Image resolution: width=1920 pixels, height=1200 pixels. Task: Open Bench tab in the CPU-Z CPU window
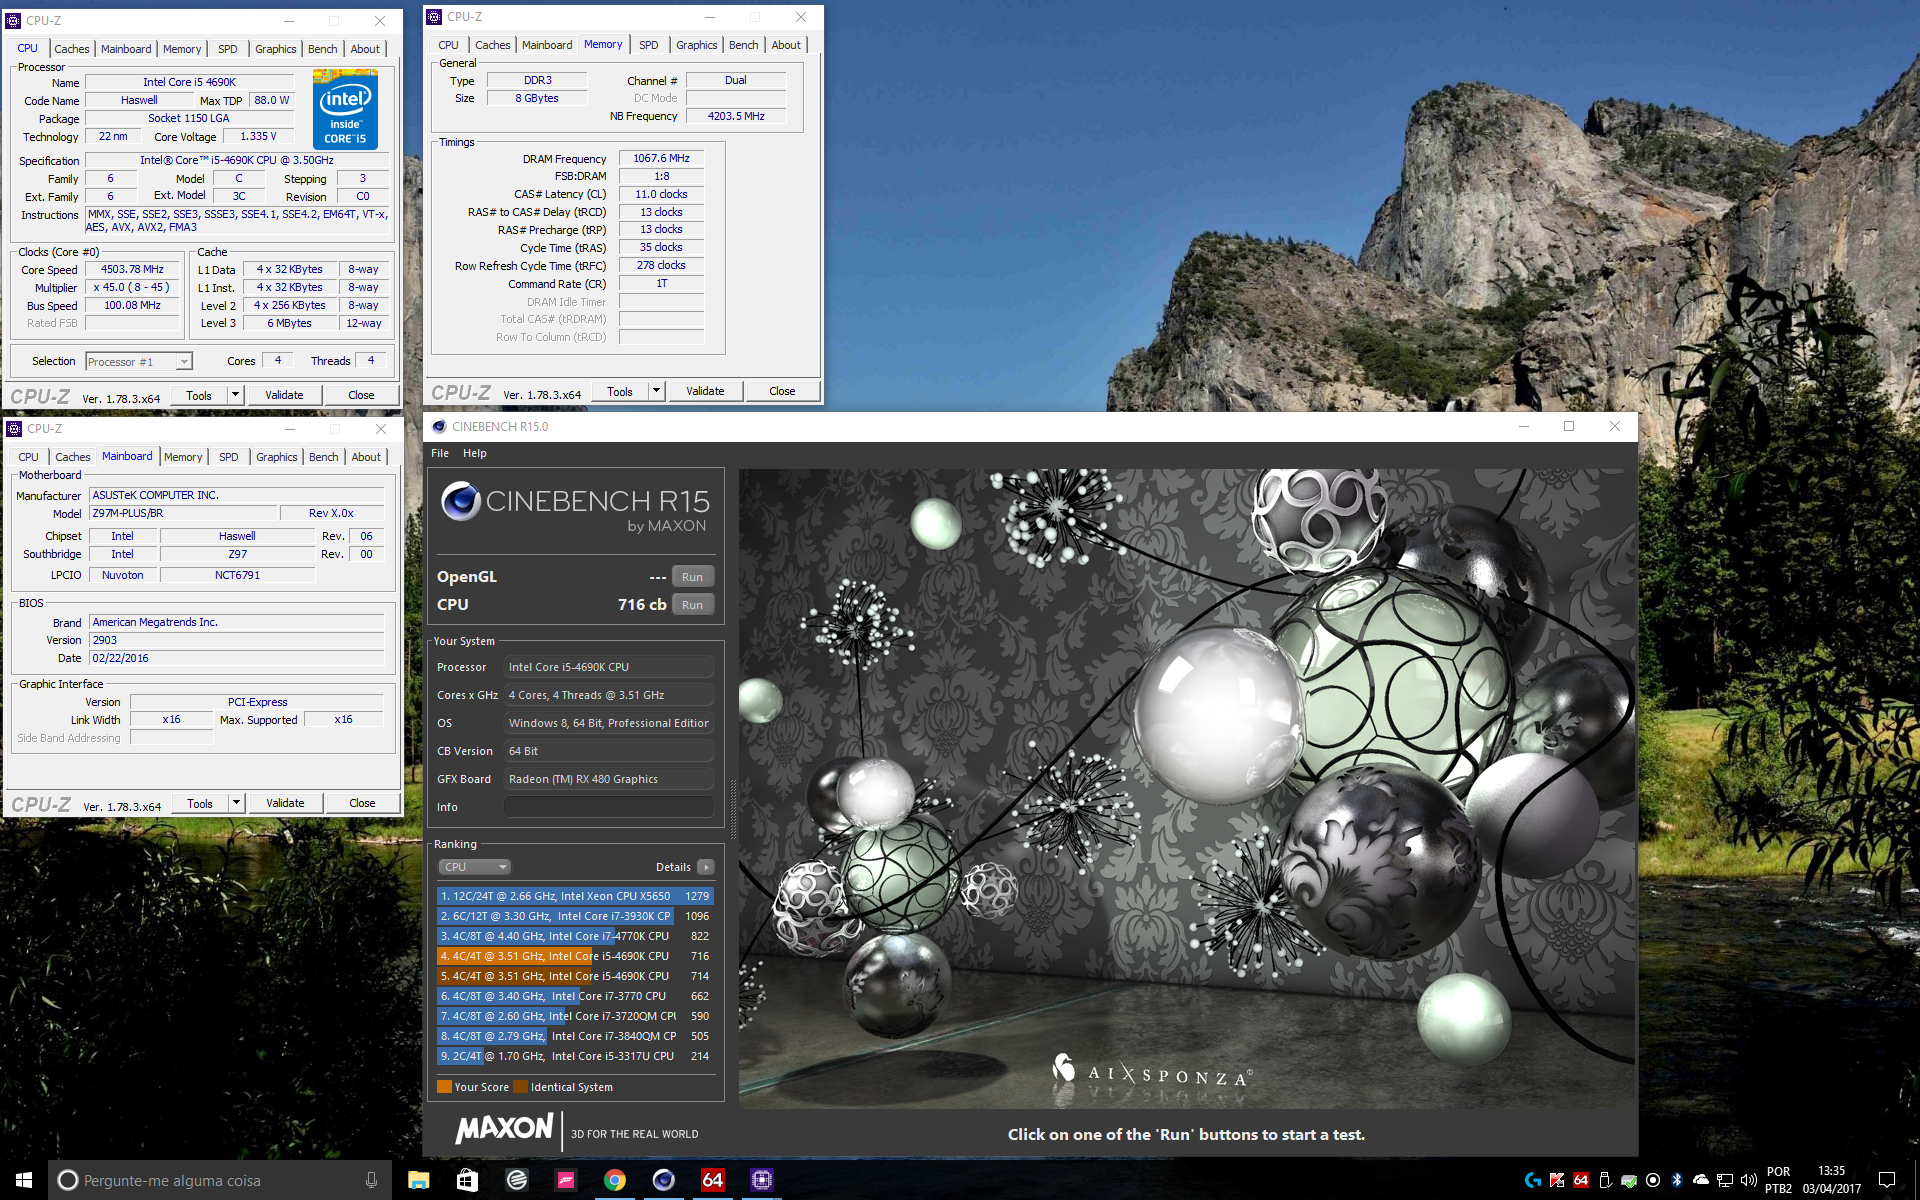pos(323,49)
